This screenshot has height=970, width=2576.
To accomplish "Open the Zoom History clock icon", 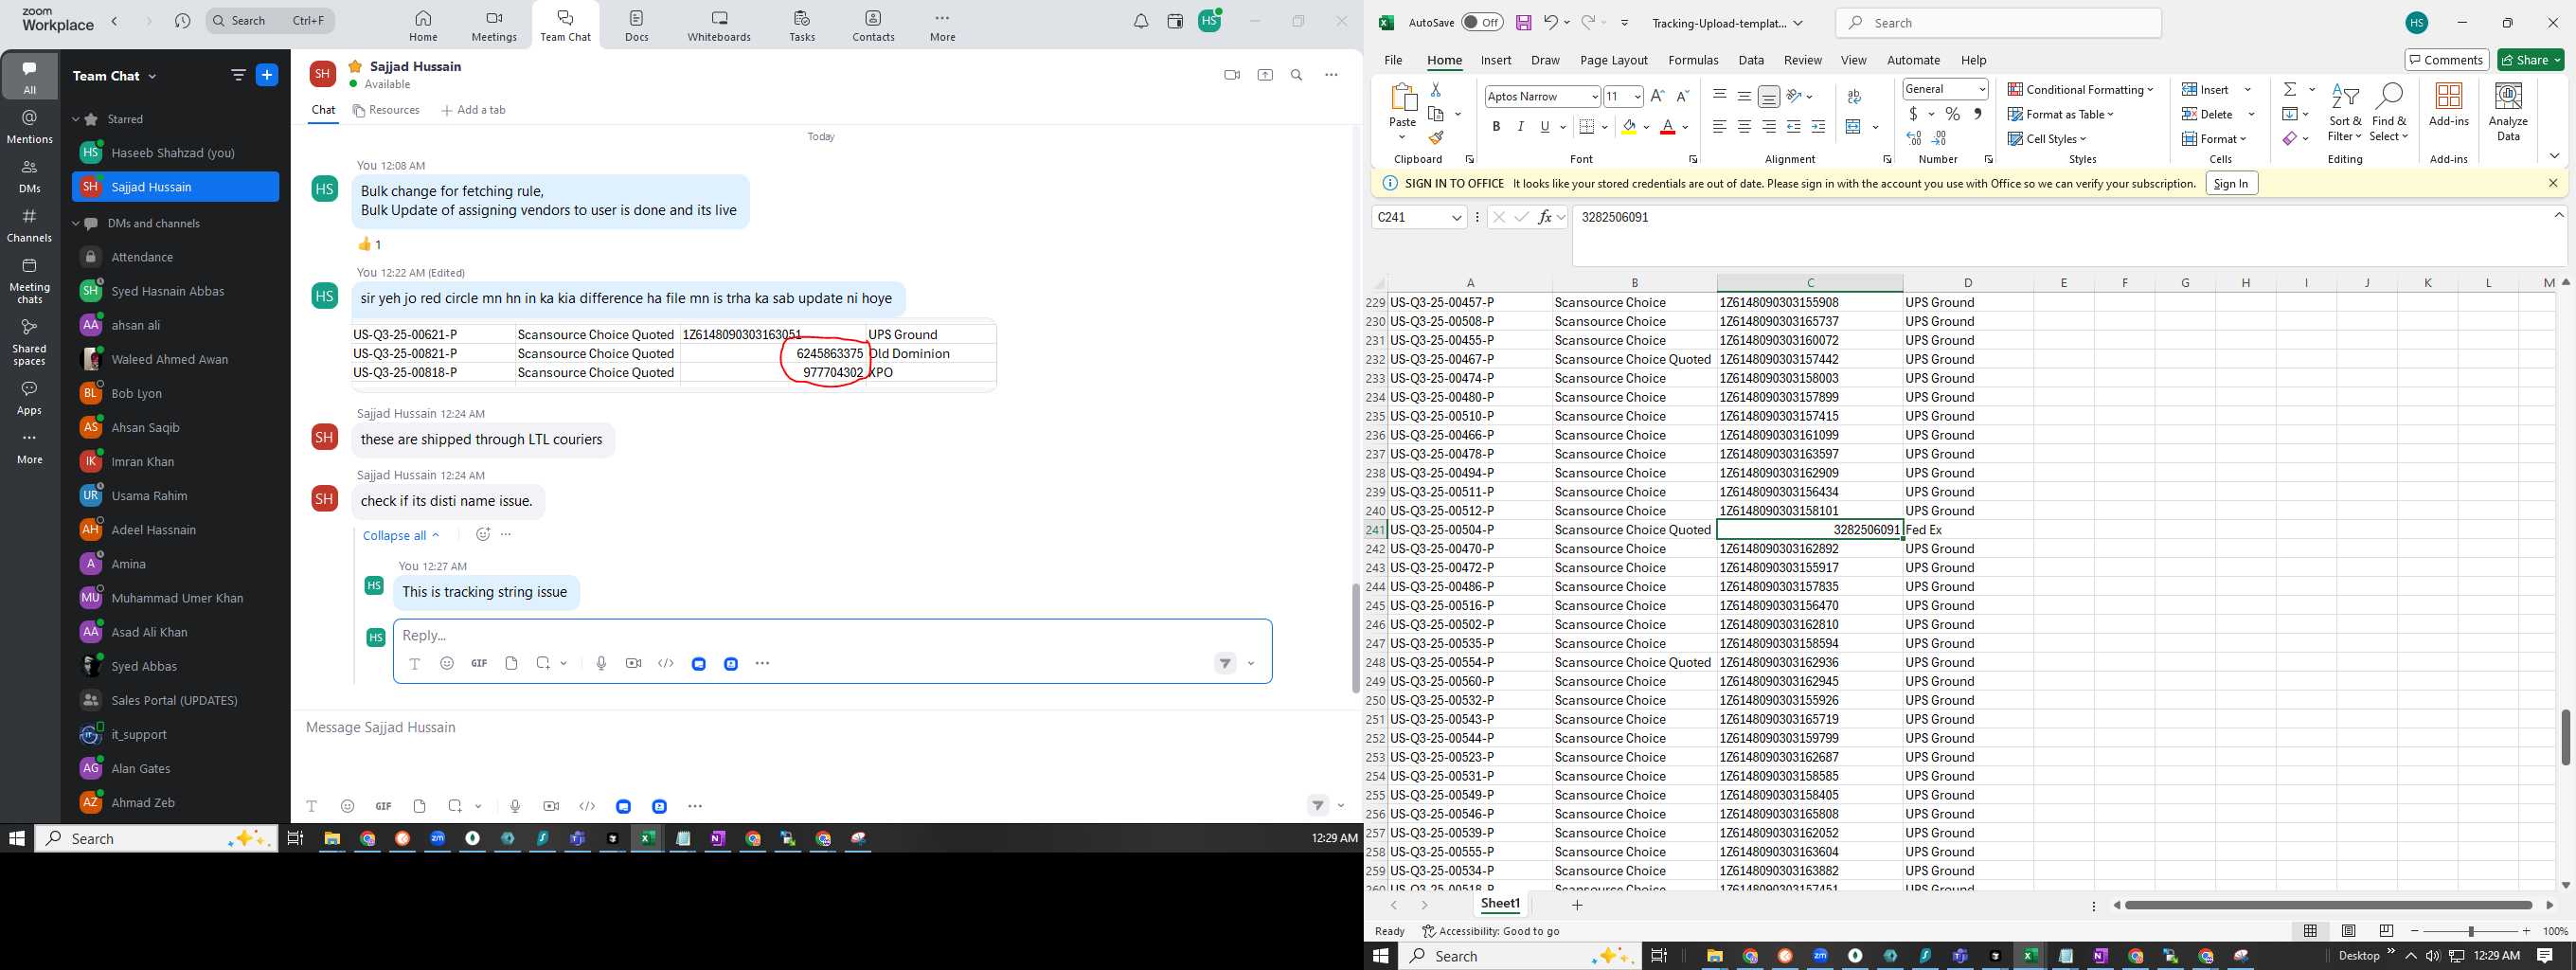I will pyautogui.click(x=182, y=21).
